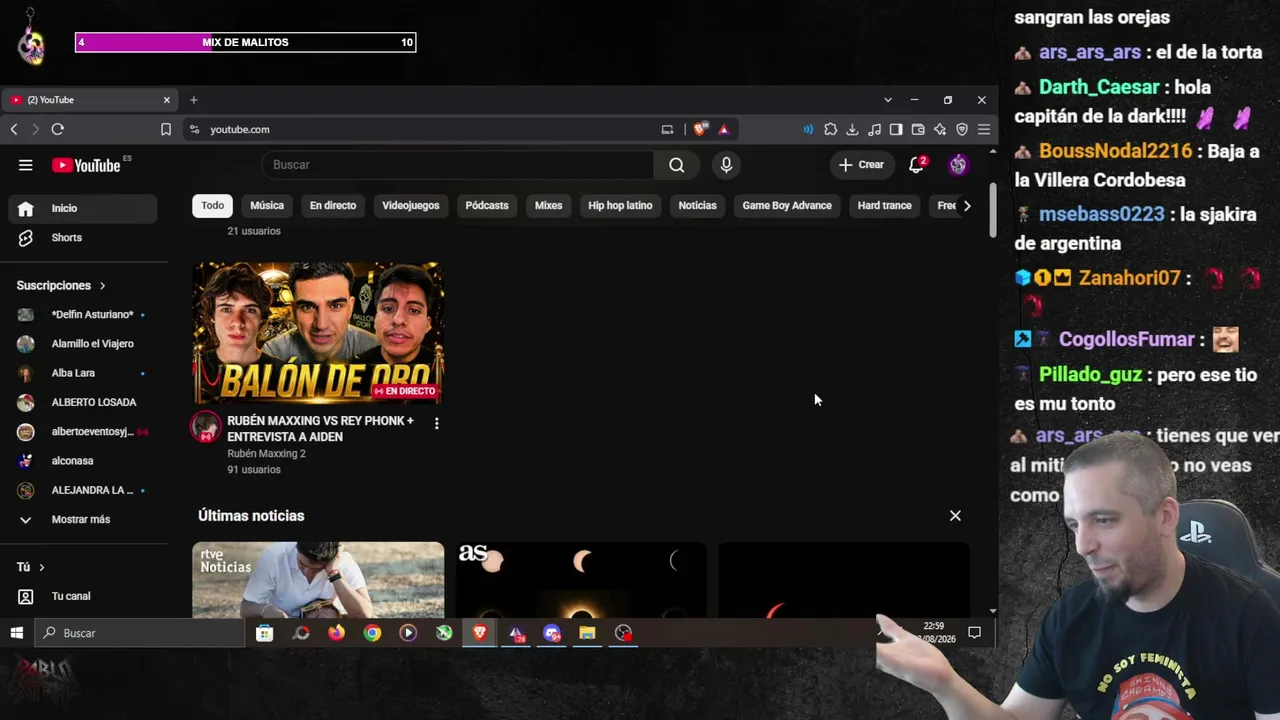
Task: Bookmark this page with the bookmark icon
Action: pos(166,129)
